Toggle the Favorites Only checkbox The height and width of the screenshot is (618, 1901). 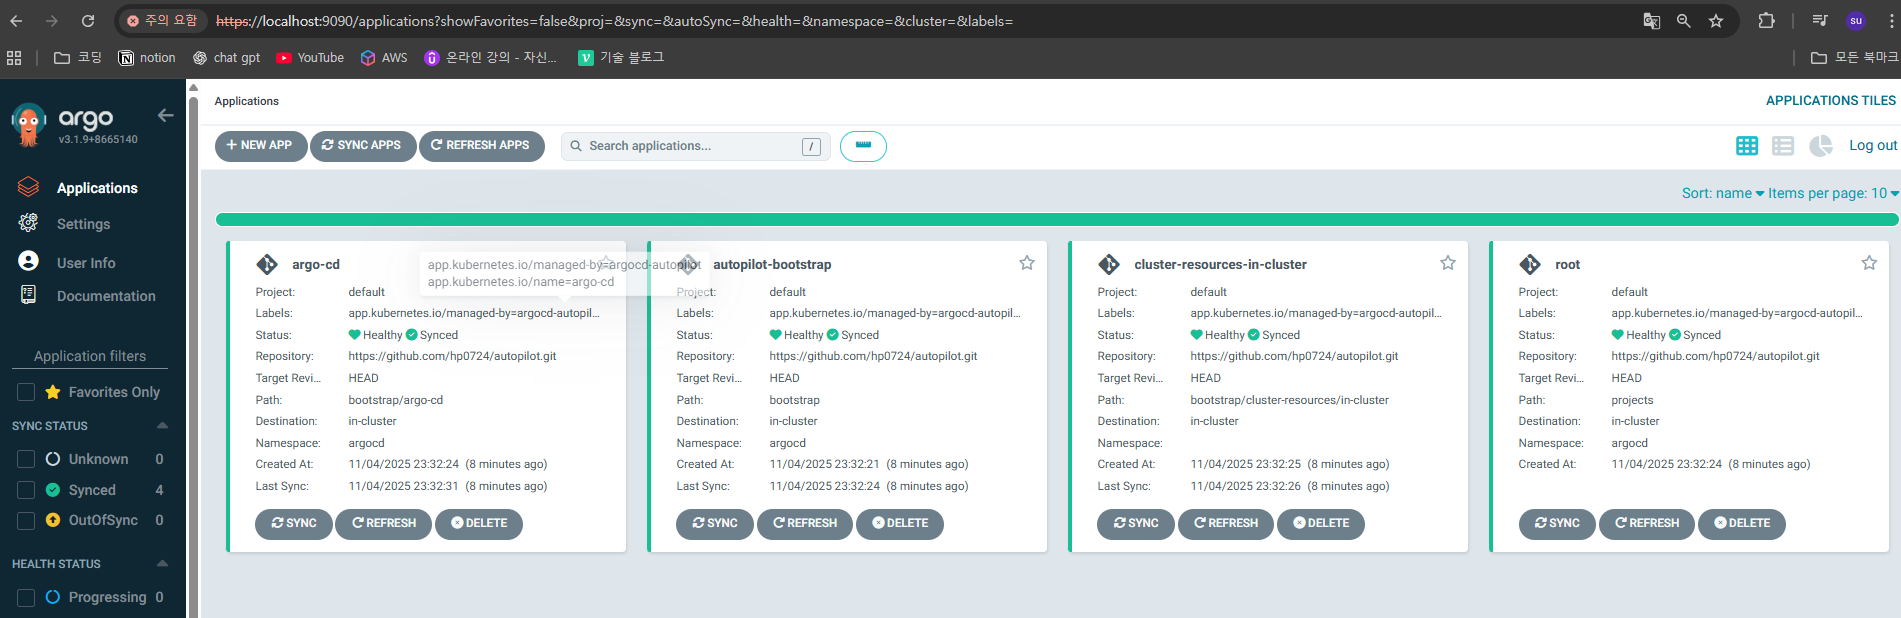tap(26, 392)
